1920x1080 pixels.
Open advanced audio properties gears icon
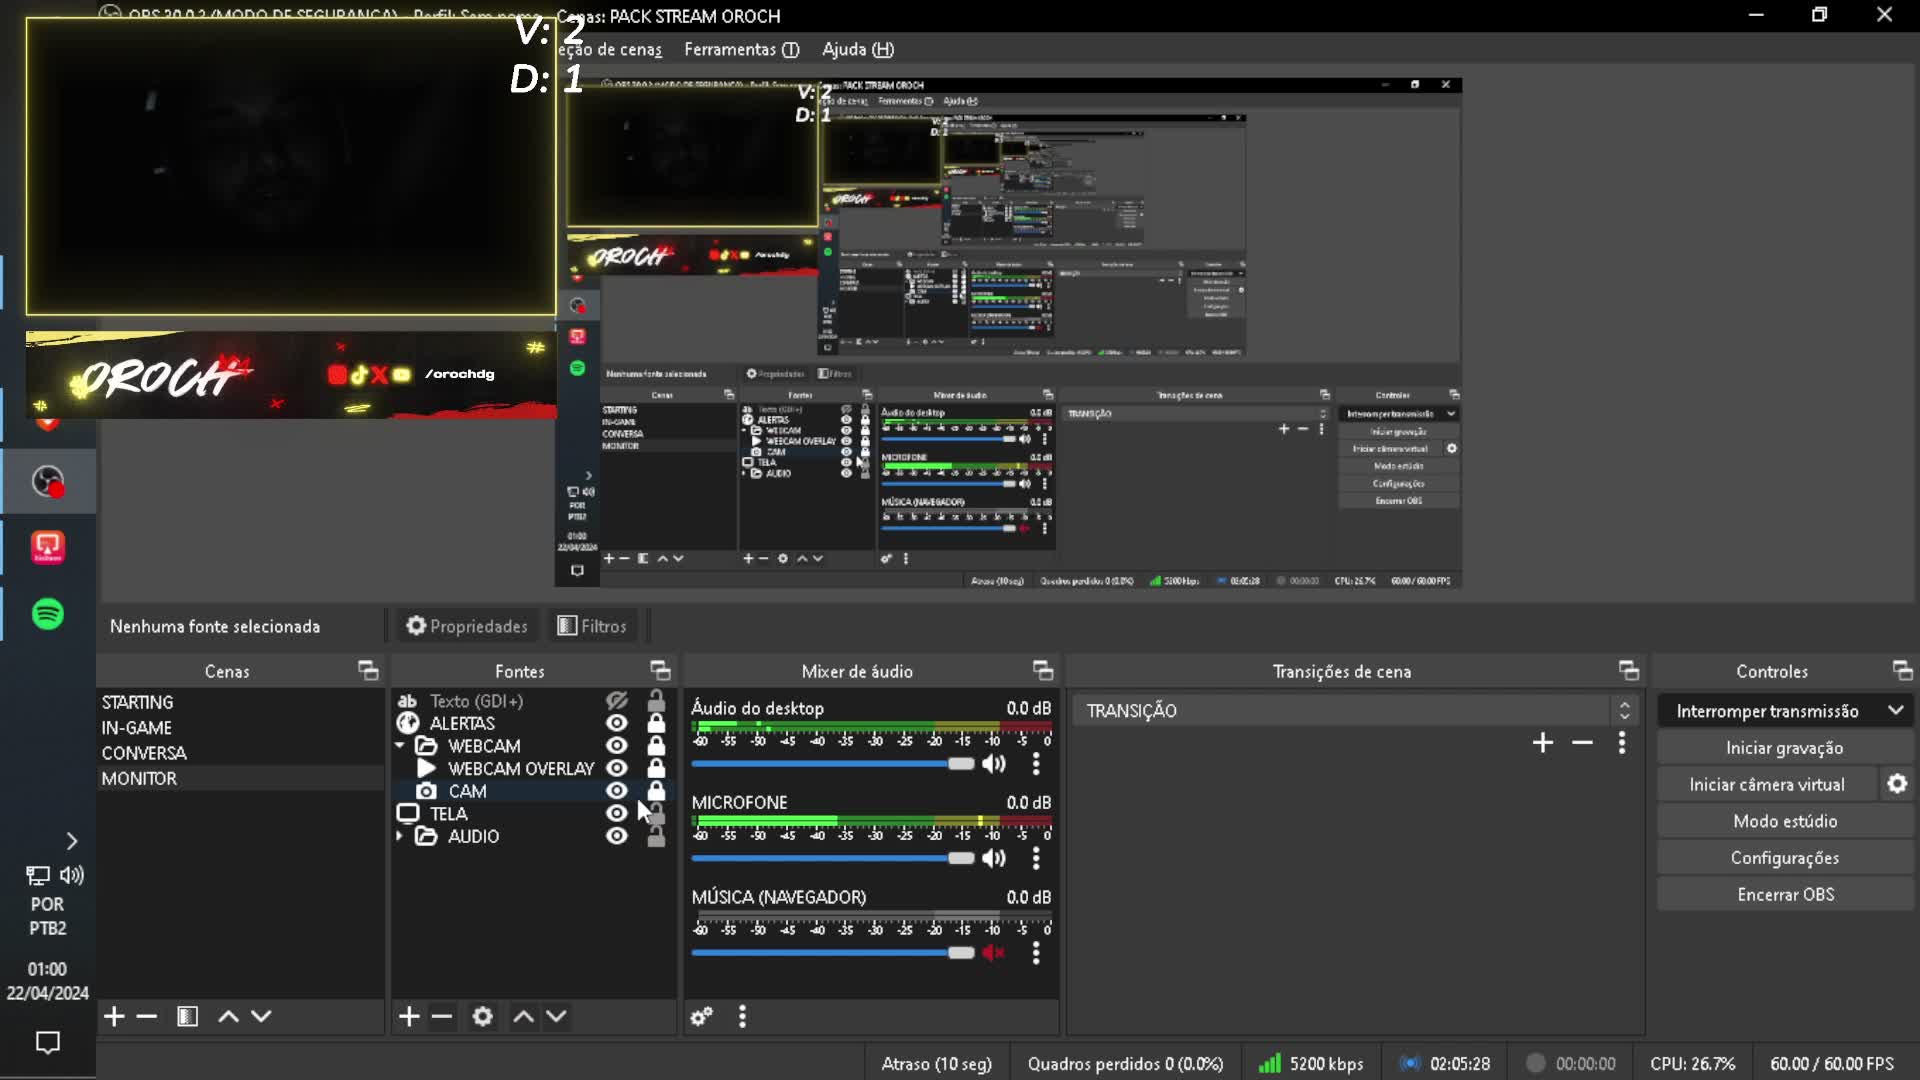click(702, 1017)
